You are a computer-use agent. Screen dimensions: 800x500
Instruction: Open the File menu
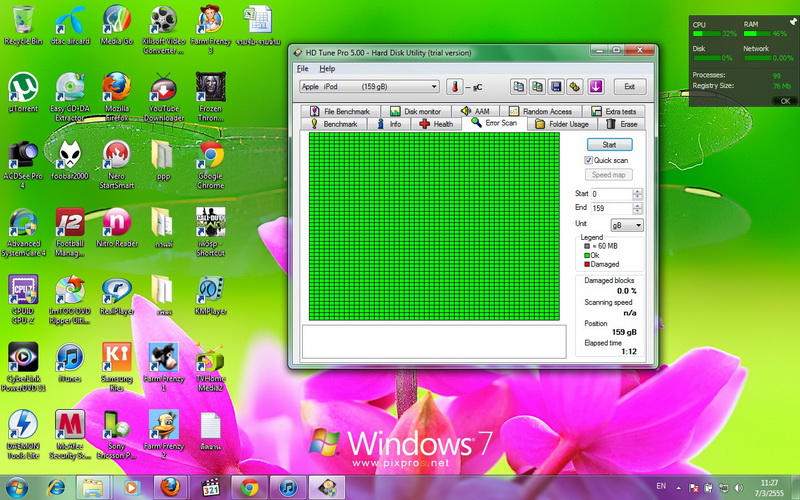(x=303, y=68)
